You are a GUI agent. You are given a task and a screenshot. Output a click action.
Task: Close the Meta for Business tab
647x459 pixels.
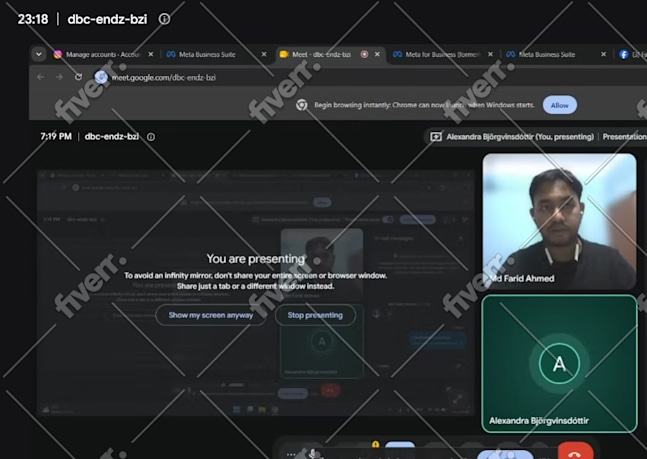click(x=490, y=54)
